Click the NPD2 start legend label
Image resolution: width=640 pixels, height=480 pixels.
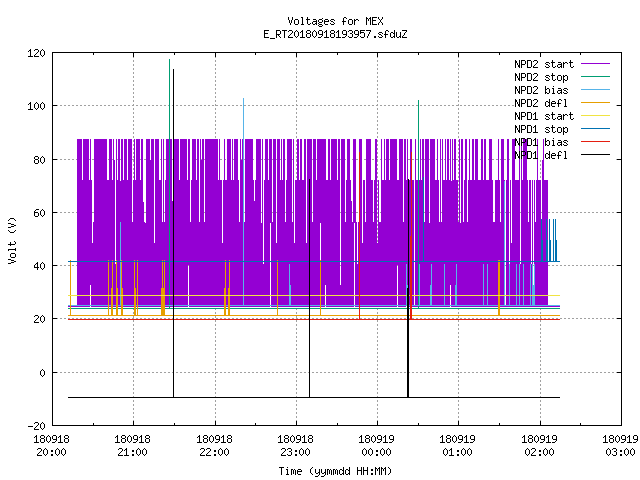click(544, 64)
